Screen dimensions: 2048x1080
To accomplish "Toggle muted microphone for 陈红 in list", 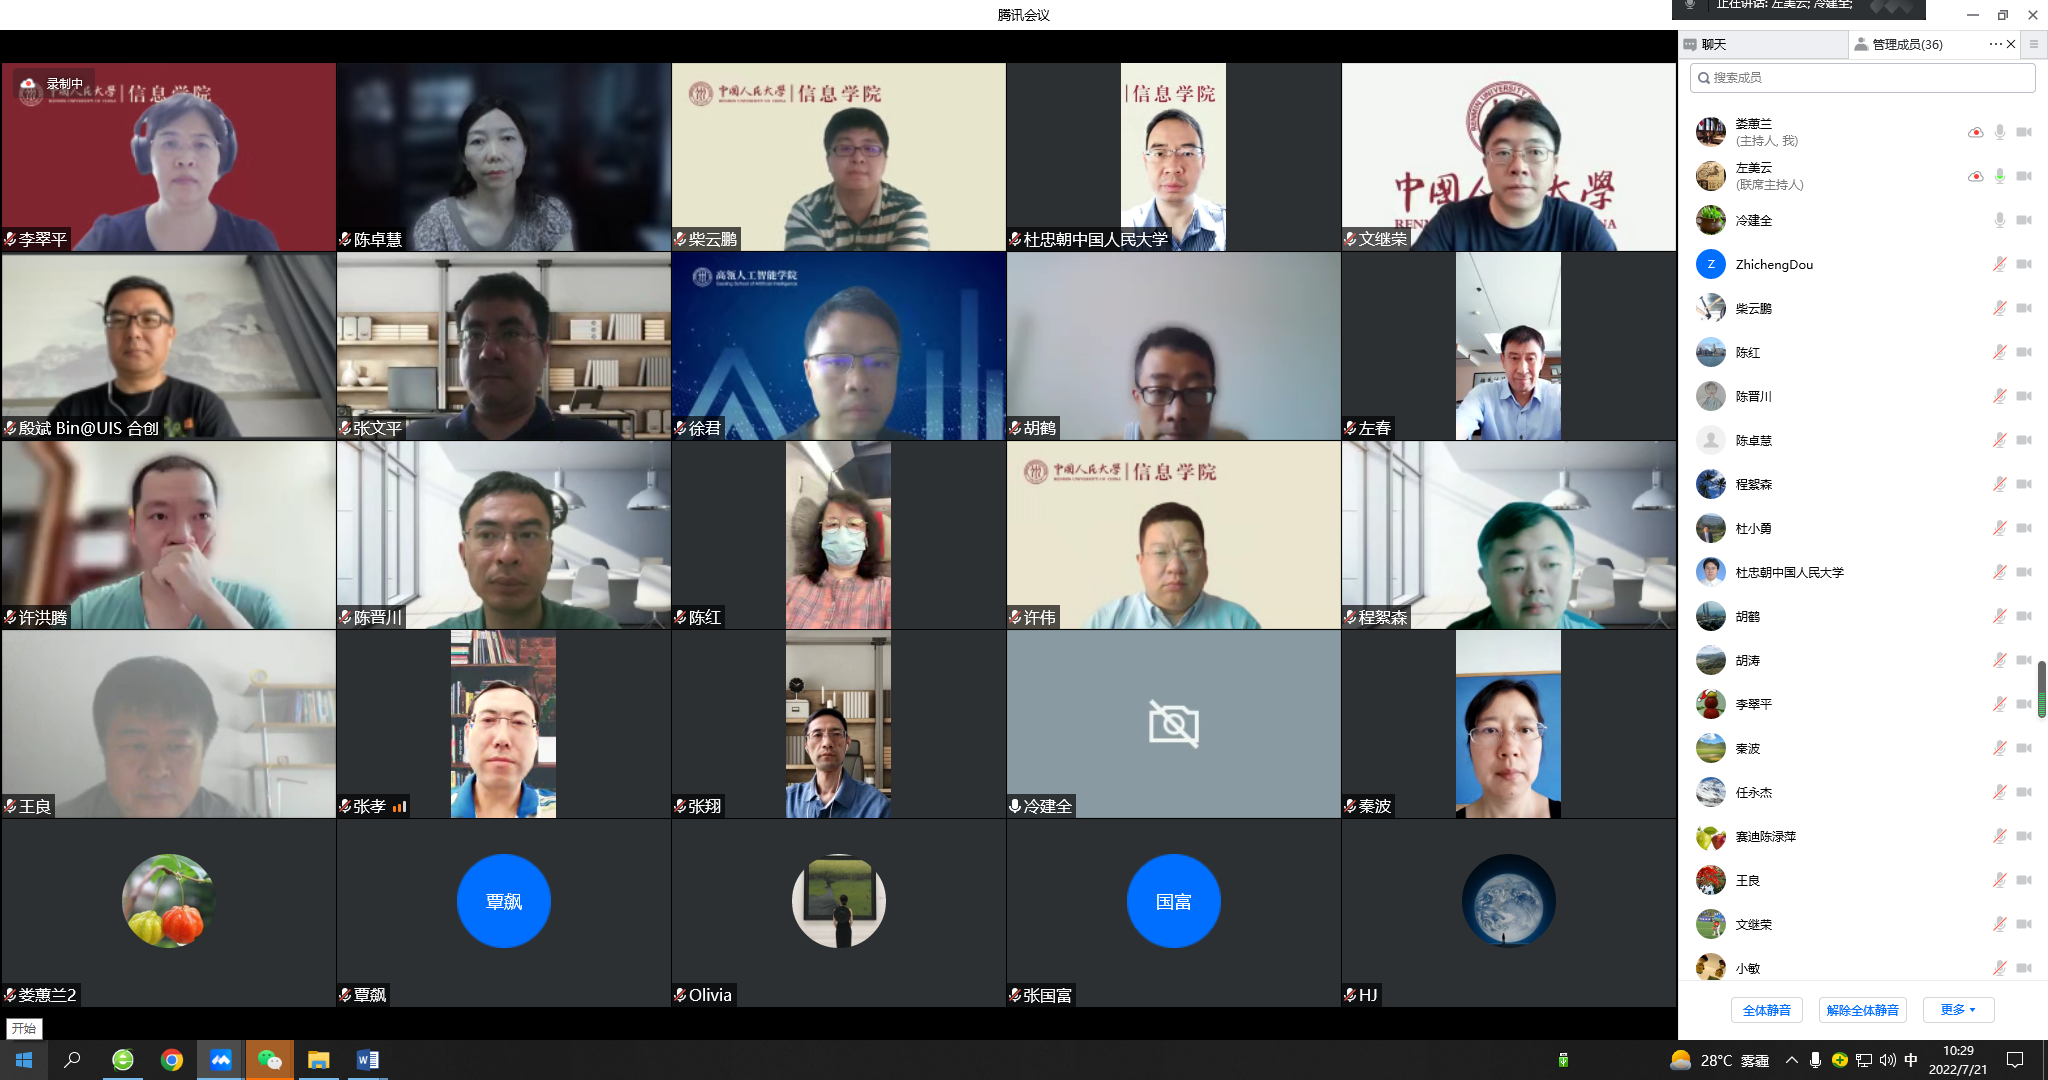I will coord(1999,352).
